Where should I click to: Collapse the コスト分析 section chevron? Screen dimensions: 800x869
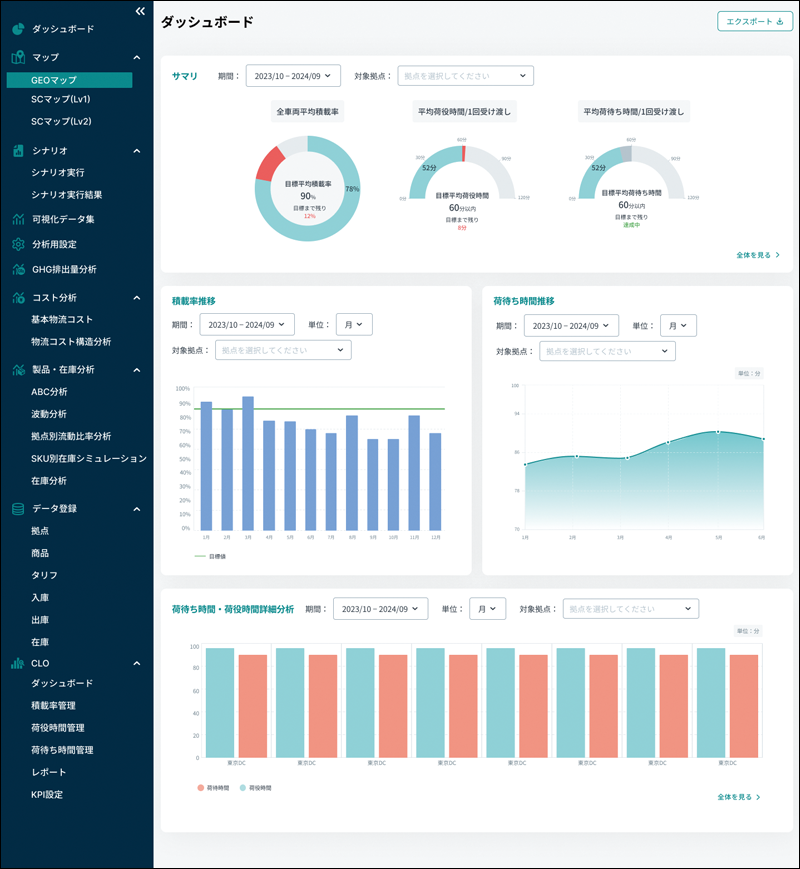tap(137, 298)
